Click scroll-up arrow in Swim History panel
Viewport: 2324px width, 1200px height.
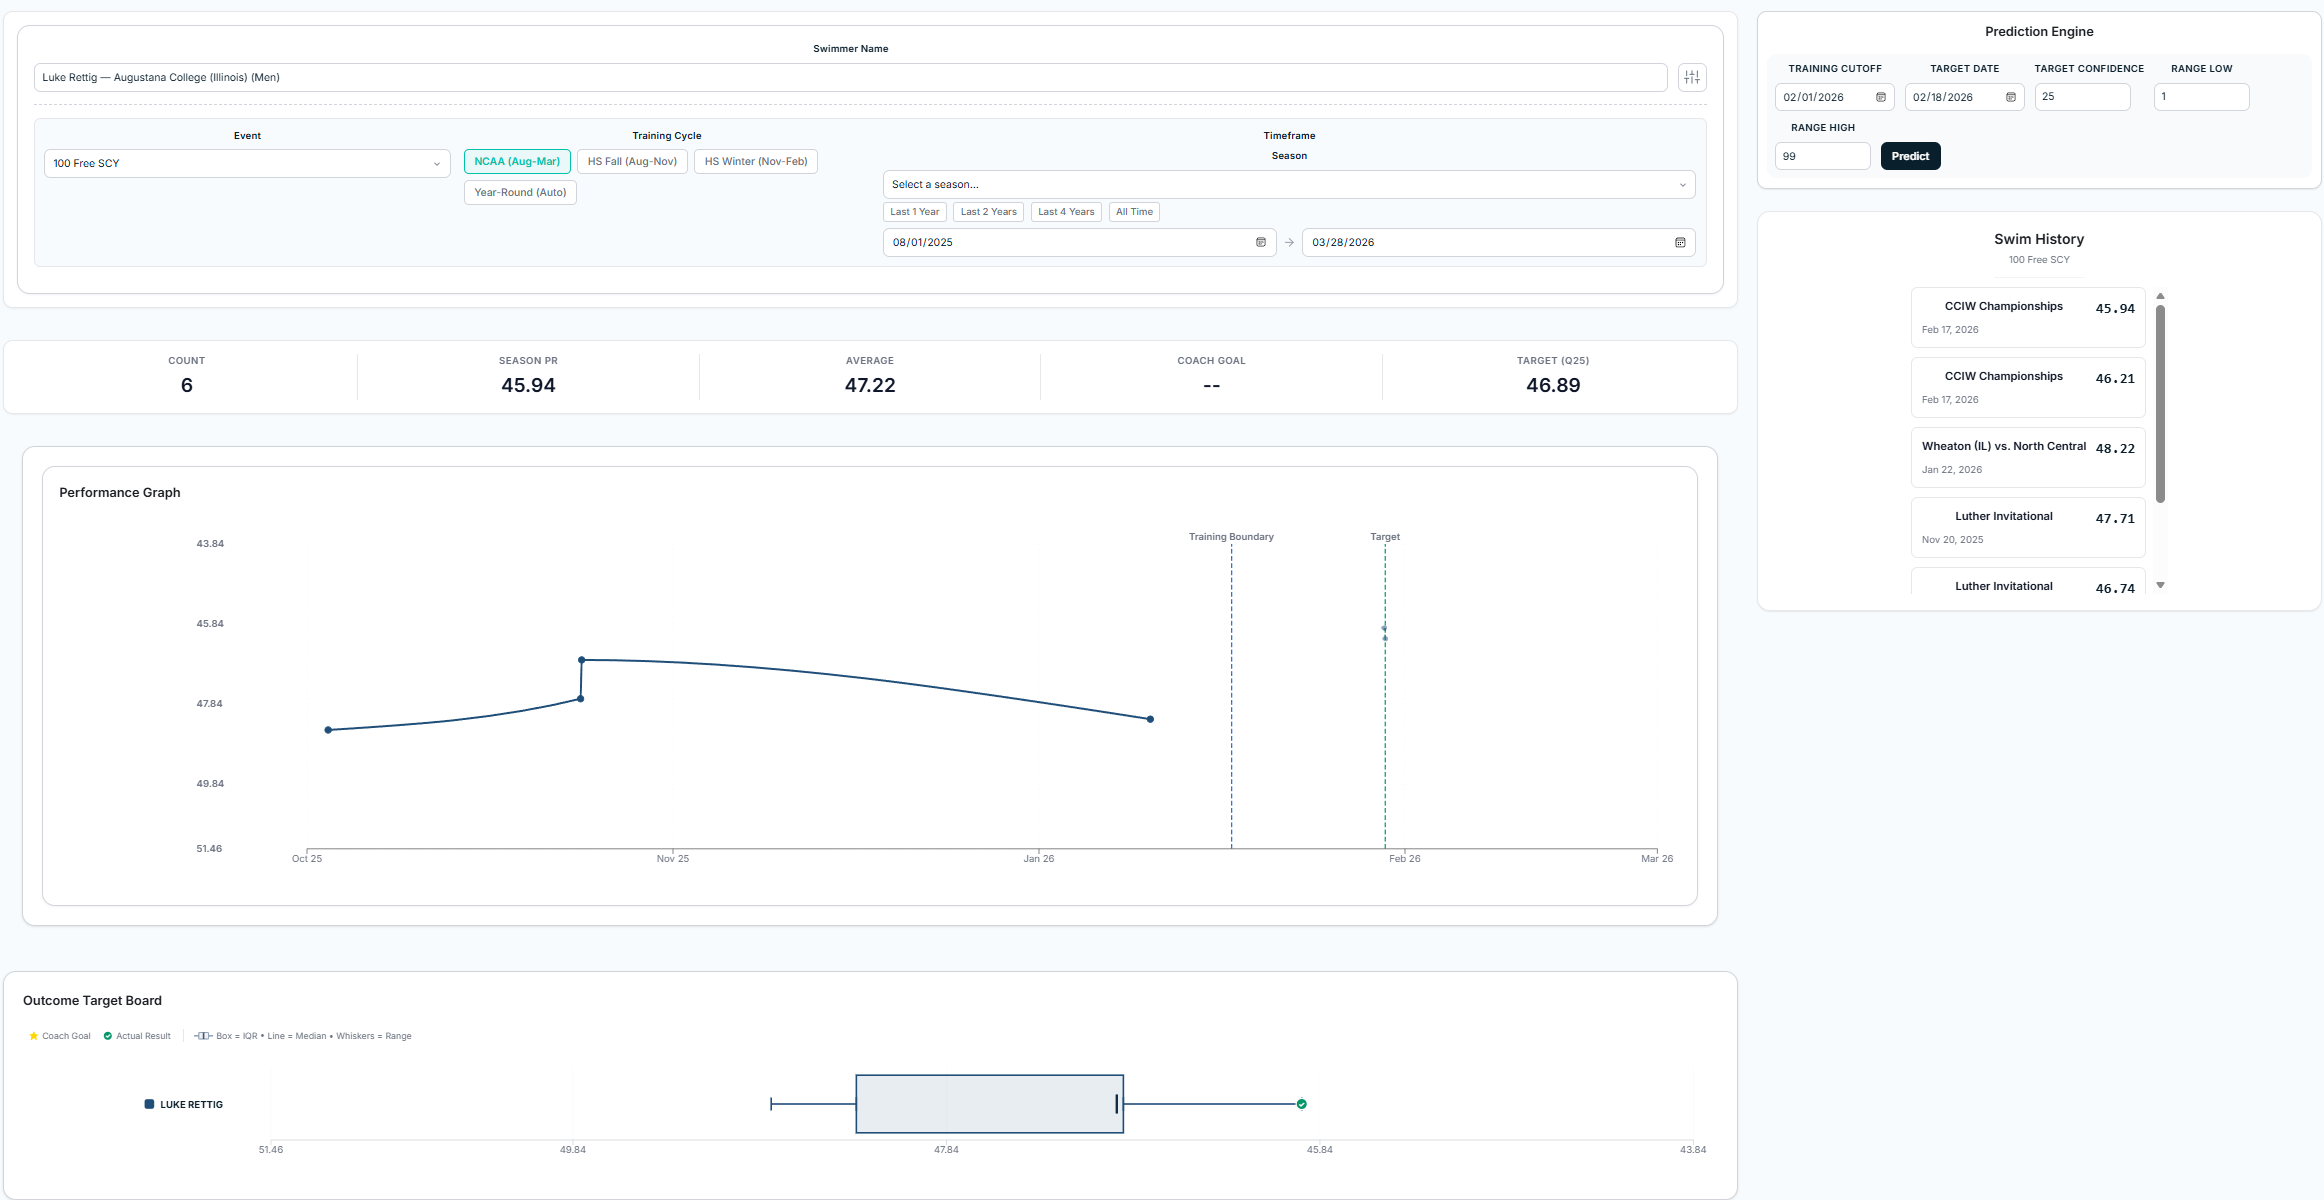coord(2161,296)
